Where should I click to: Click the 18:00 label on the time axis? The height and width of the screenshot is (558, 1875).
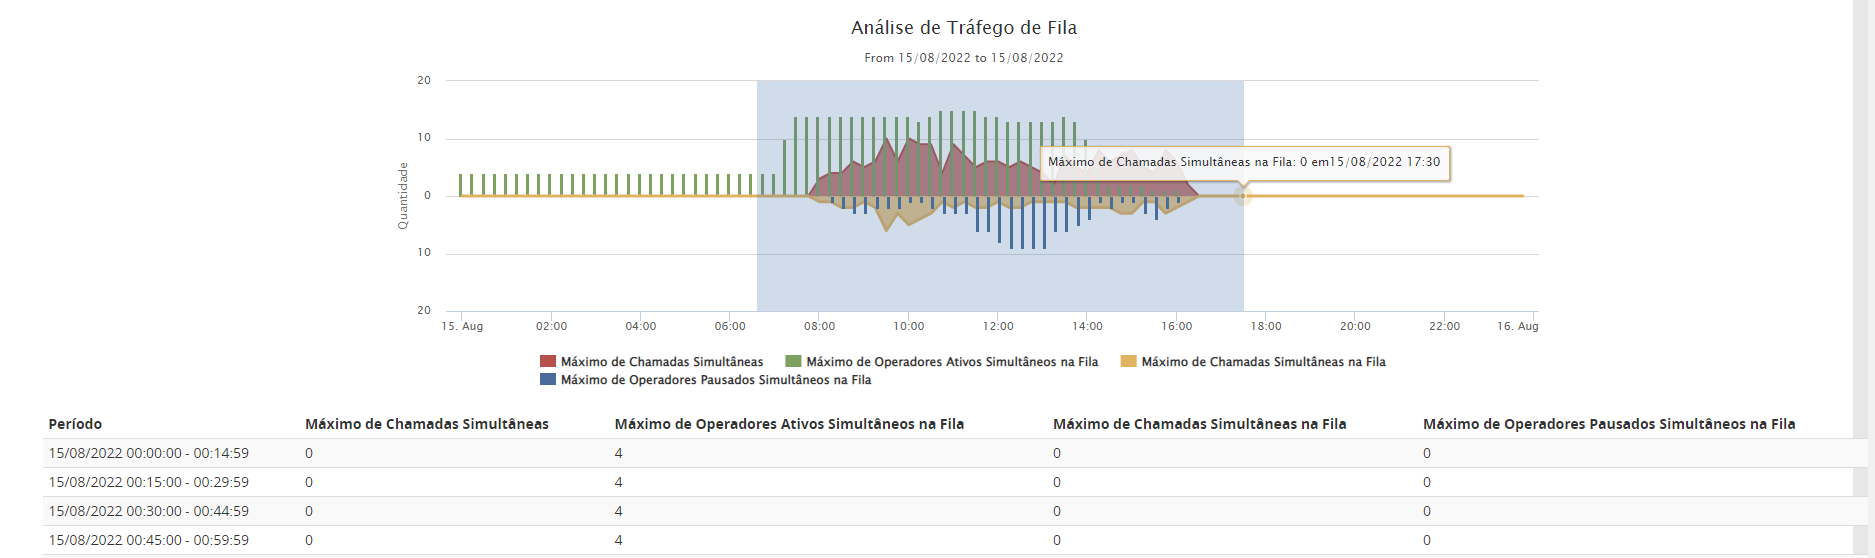1266,326
